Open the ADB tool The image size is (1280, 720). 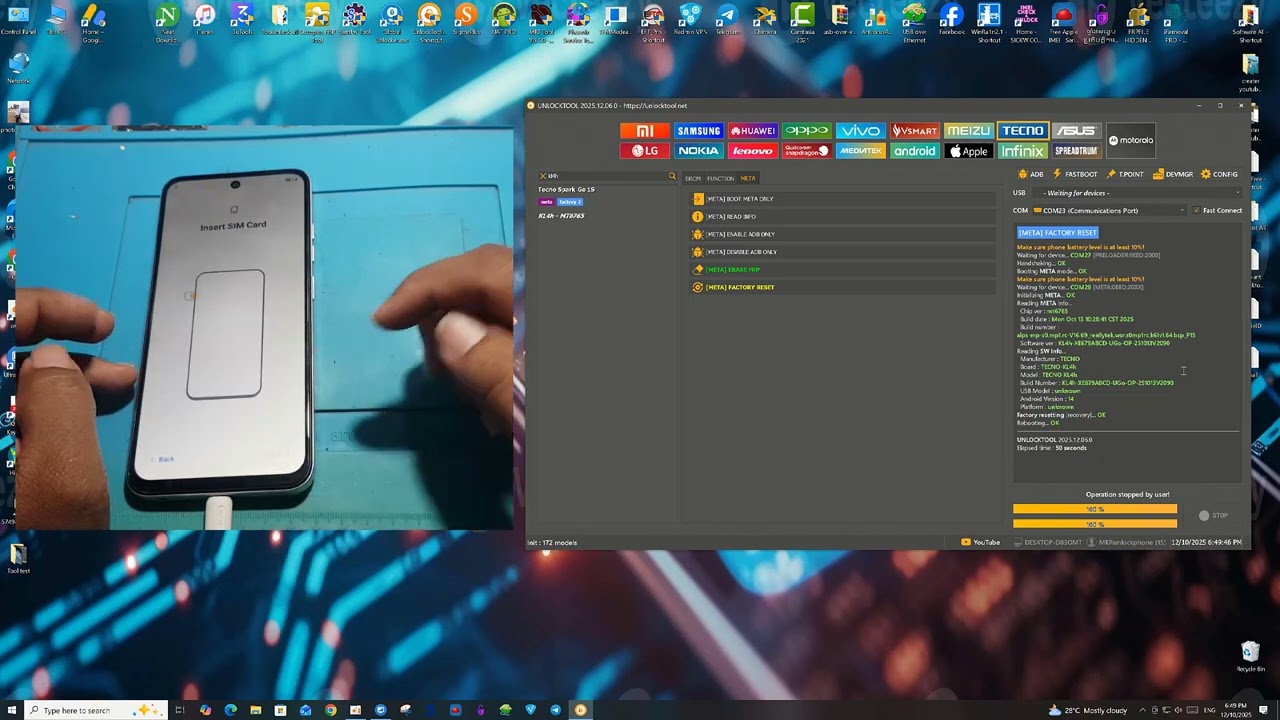(x=1031, y=174)
